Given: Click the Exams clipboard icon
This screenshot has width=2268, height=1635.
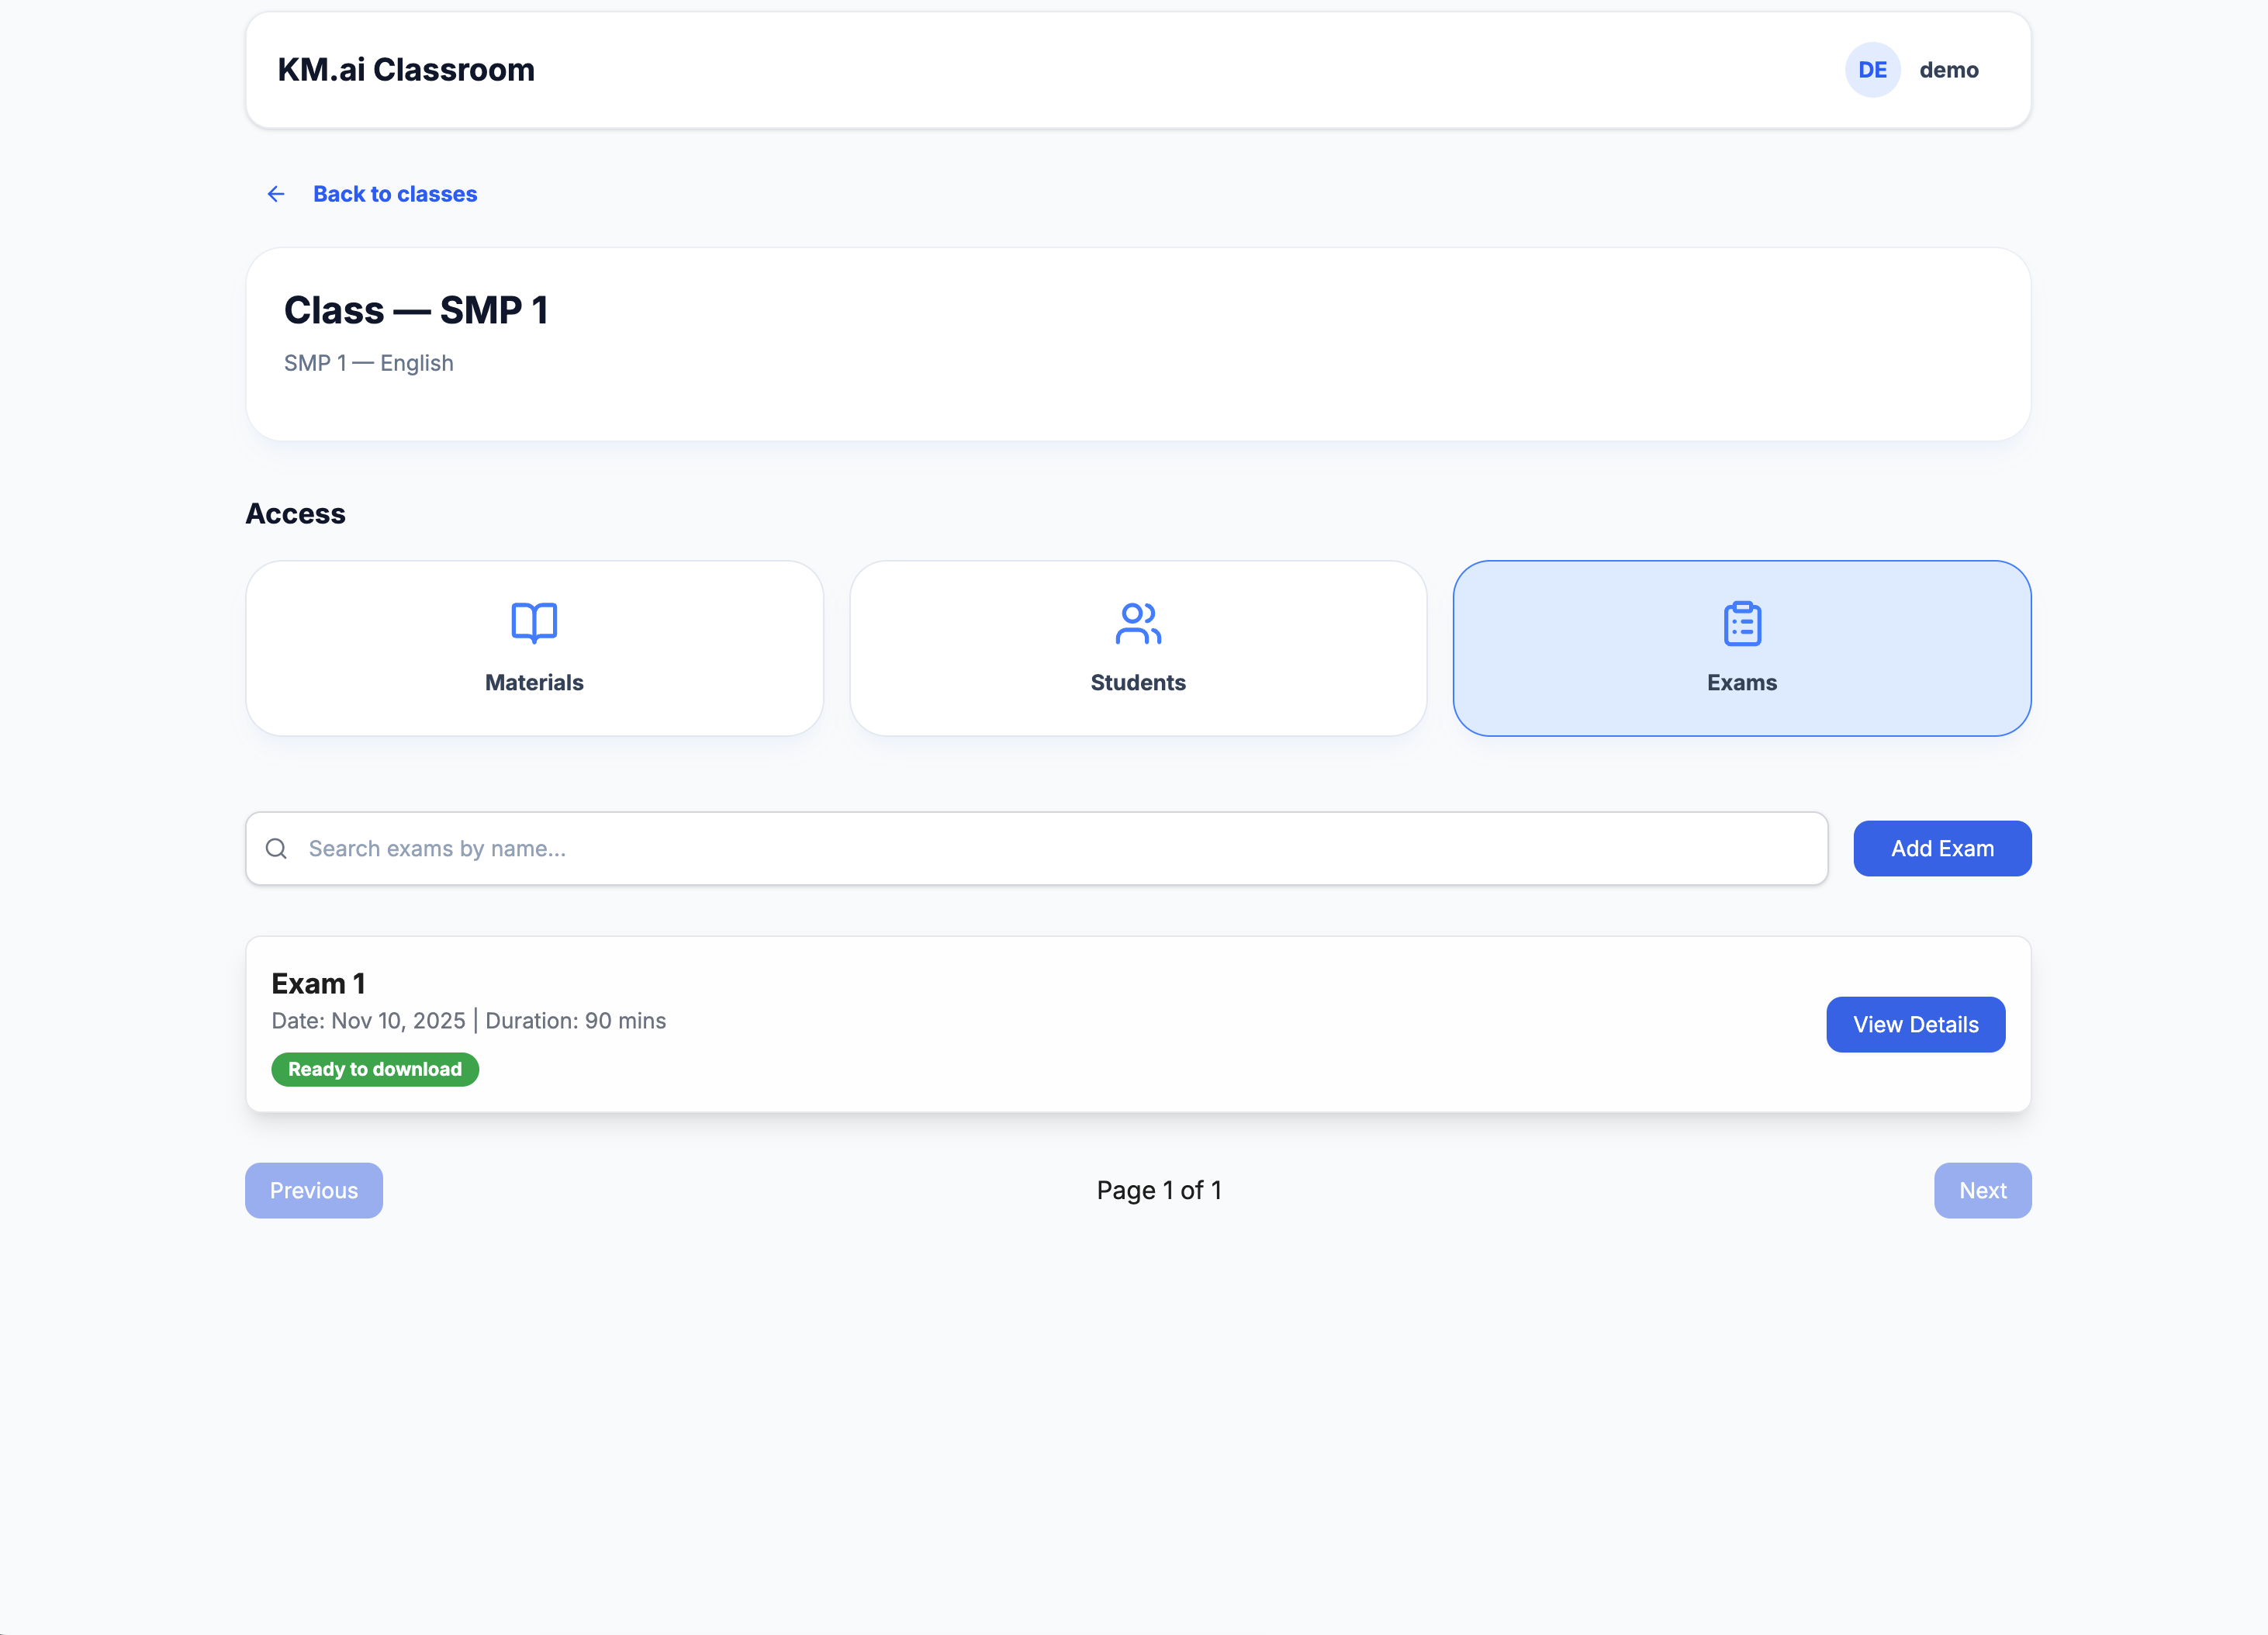Looking at the screenshot, I should coord(1742,623).
